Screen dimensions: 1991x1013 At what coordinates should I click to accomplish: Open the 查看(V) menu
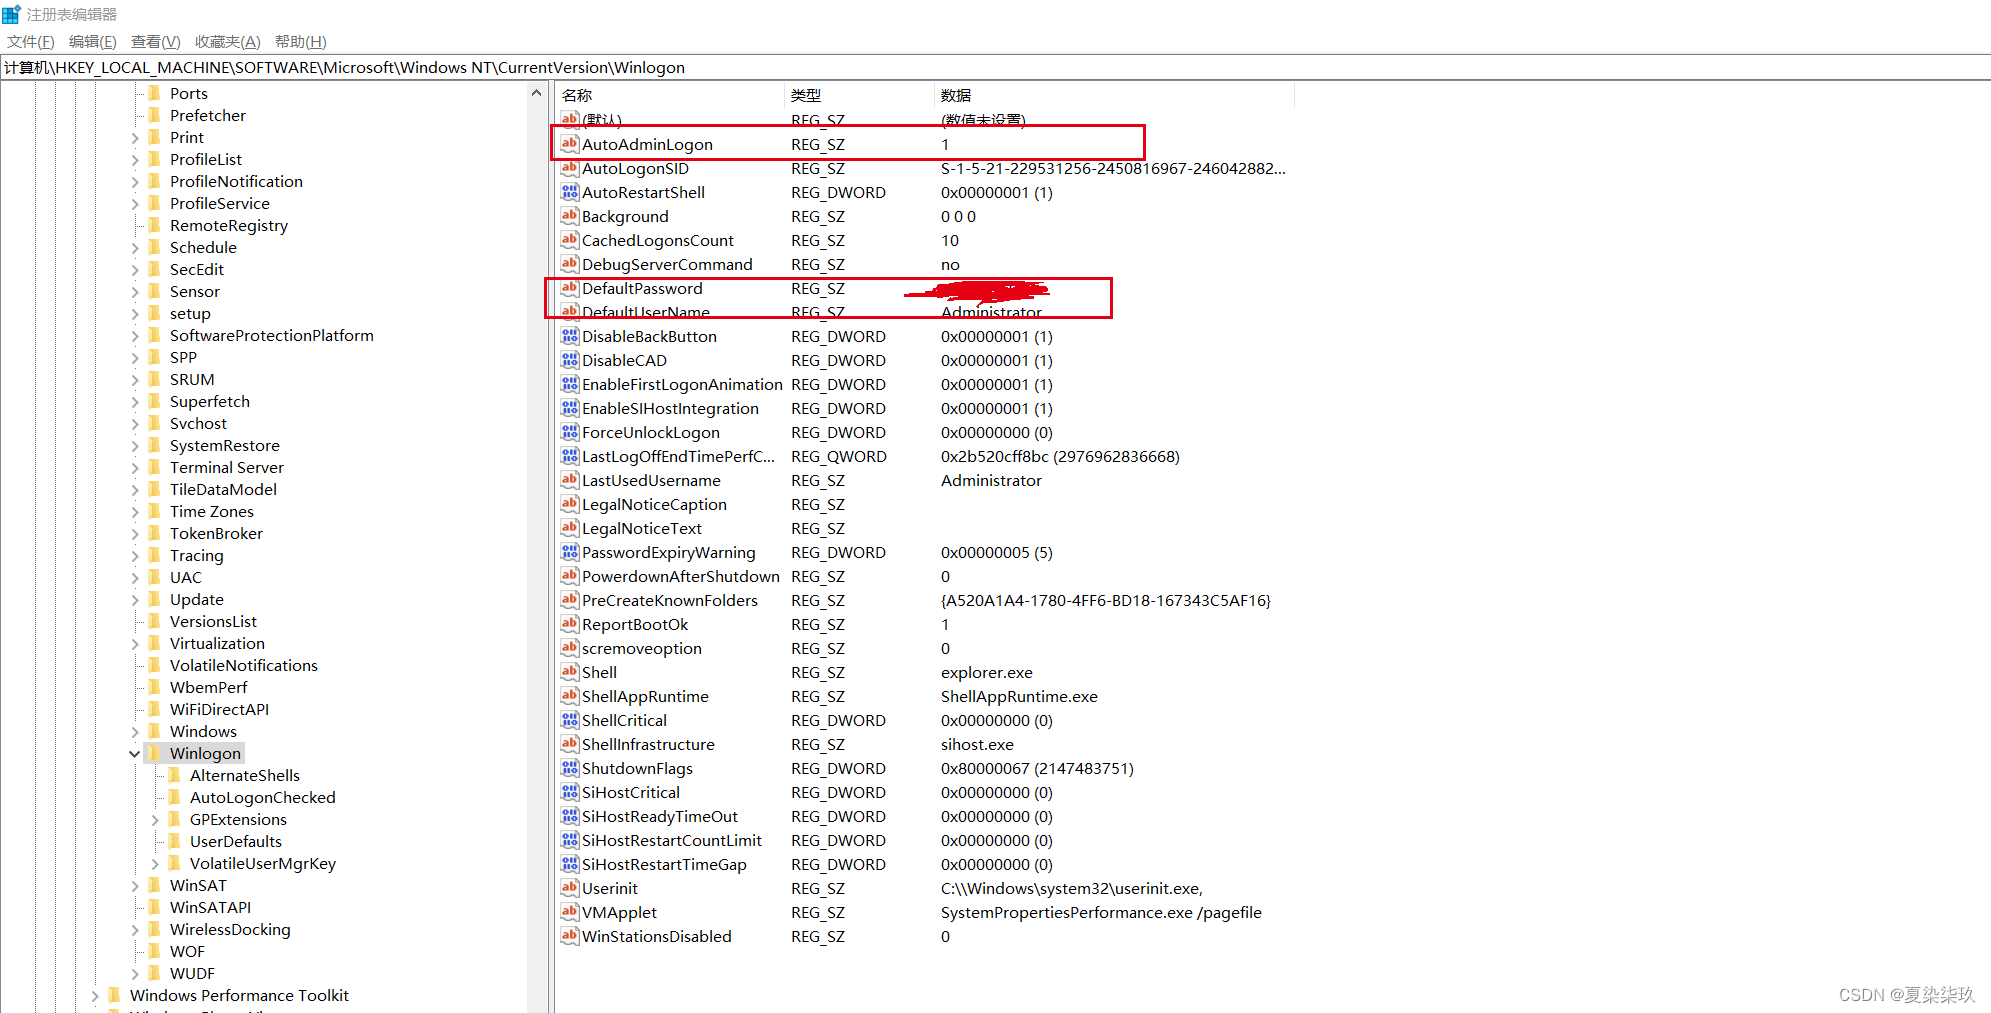[156, 41]
